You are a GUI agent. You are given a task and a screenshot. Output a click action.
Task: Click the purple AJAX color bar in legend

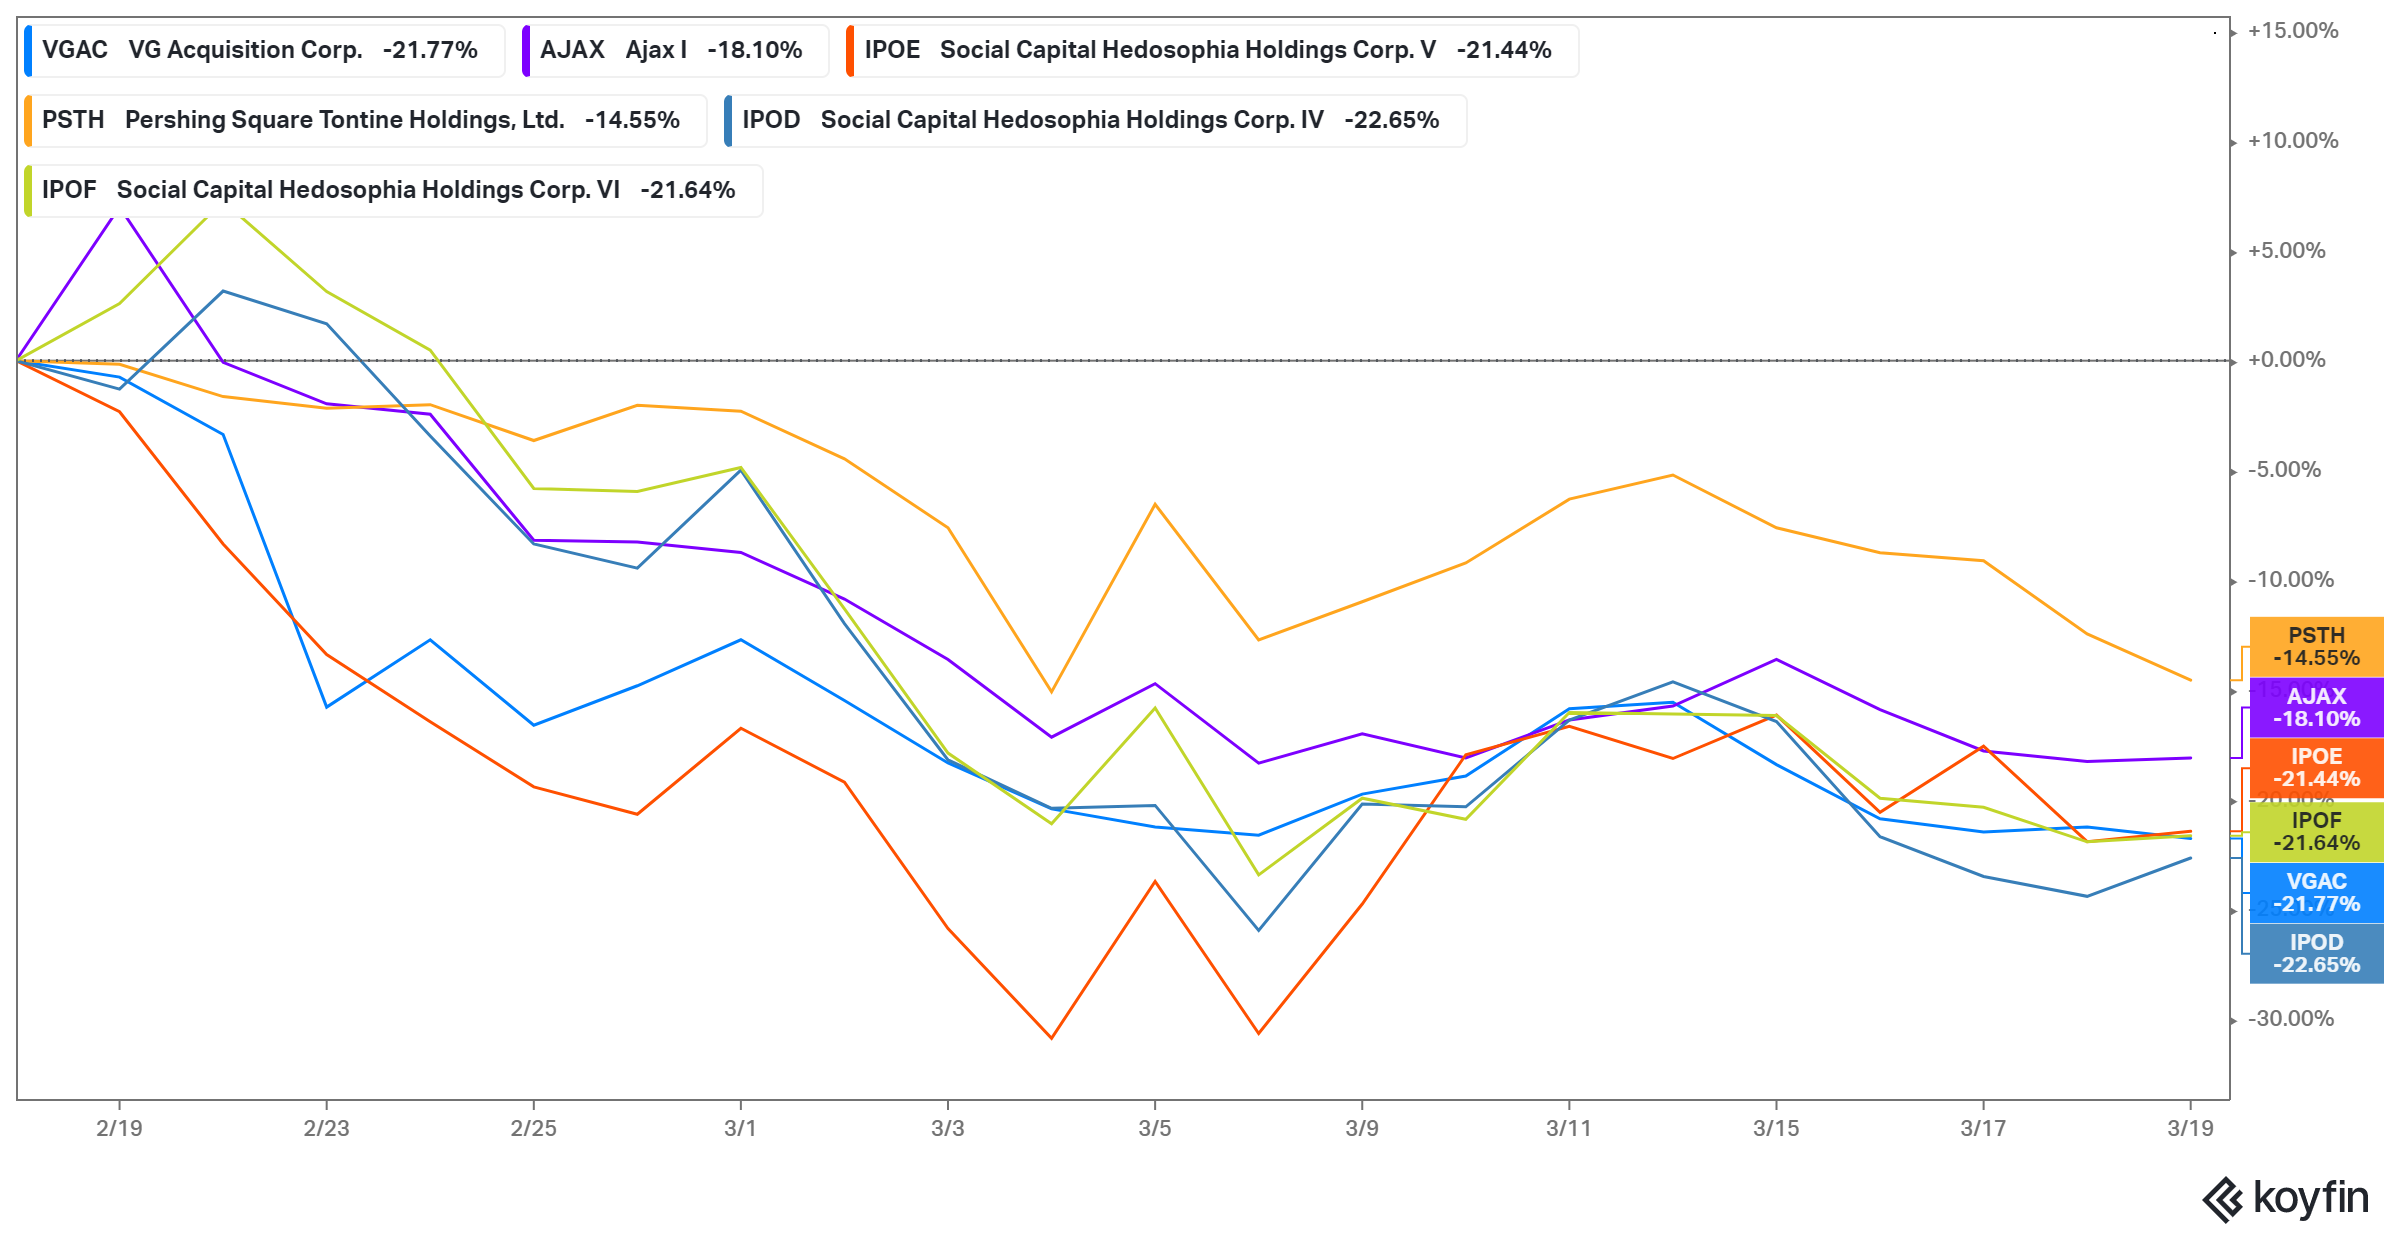tap(526, 51)
